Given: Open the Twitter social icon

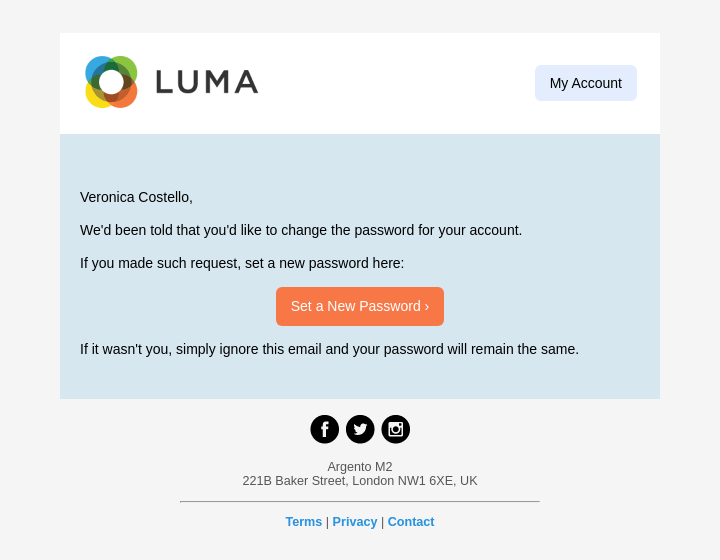Looking at the screenshot, I should point(360,429).
